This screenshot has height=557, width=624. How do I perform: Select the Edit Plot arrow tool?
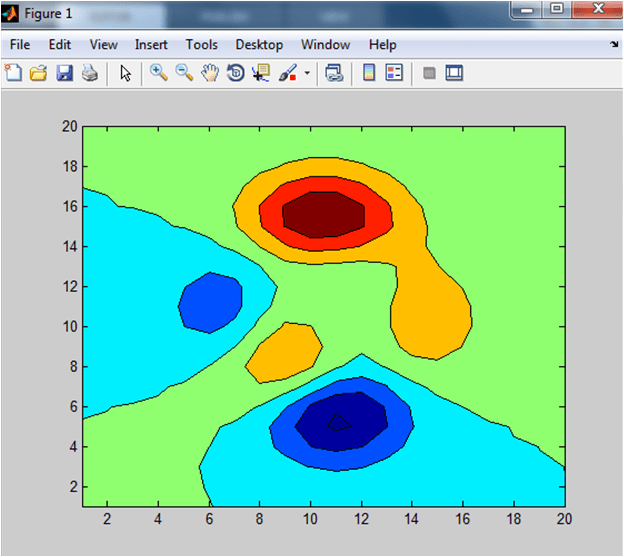click(126, 74)
